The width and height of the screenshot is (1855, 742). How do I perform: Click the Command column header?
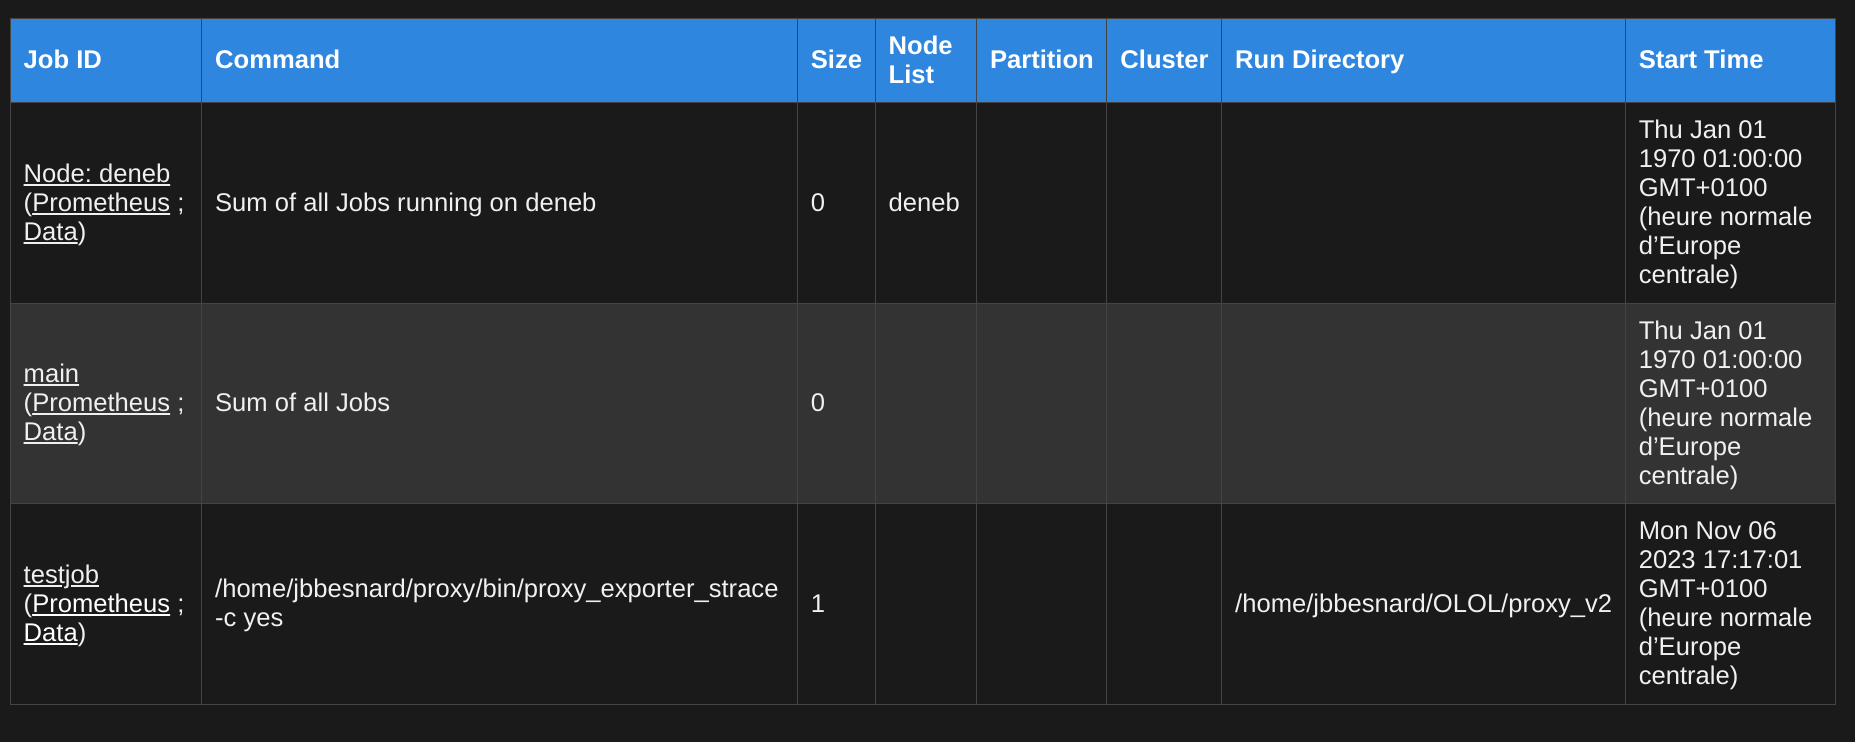pyautogui.click(x=277, y=60)
